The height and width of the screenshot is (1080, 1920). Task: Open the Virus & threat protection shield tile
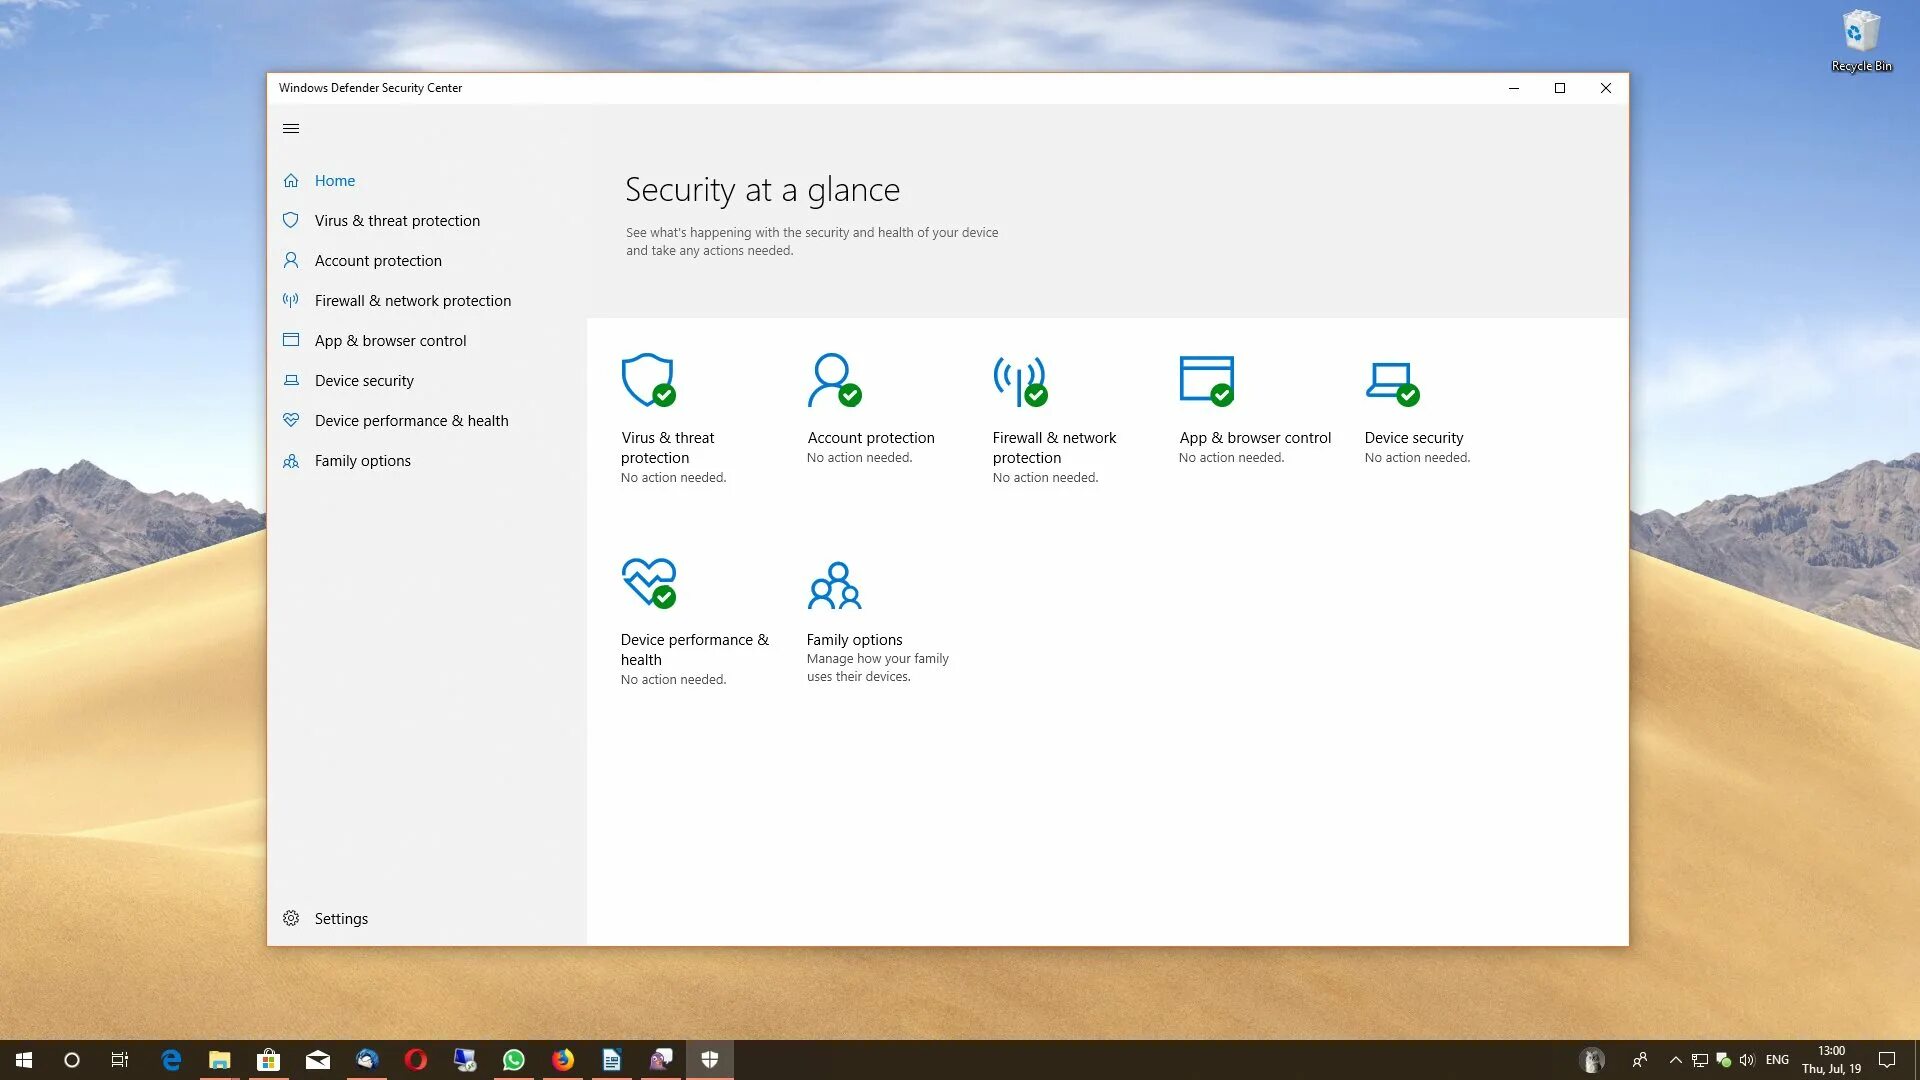(x=648, y=380)
